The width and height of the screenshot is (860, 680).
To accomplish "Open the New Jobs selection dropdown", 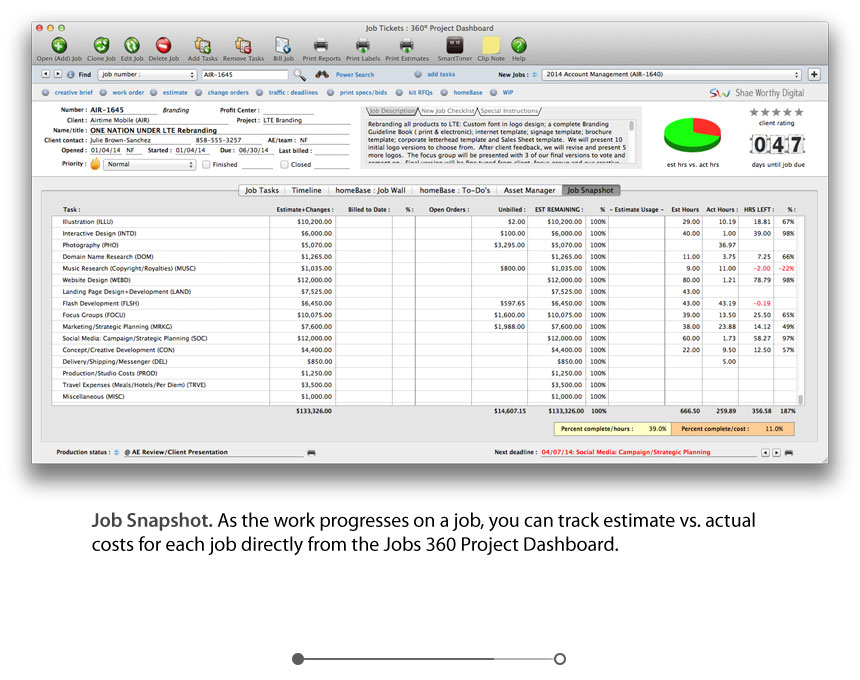I will click(672, 75).
